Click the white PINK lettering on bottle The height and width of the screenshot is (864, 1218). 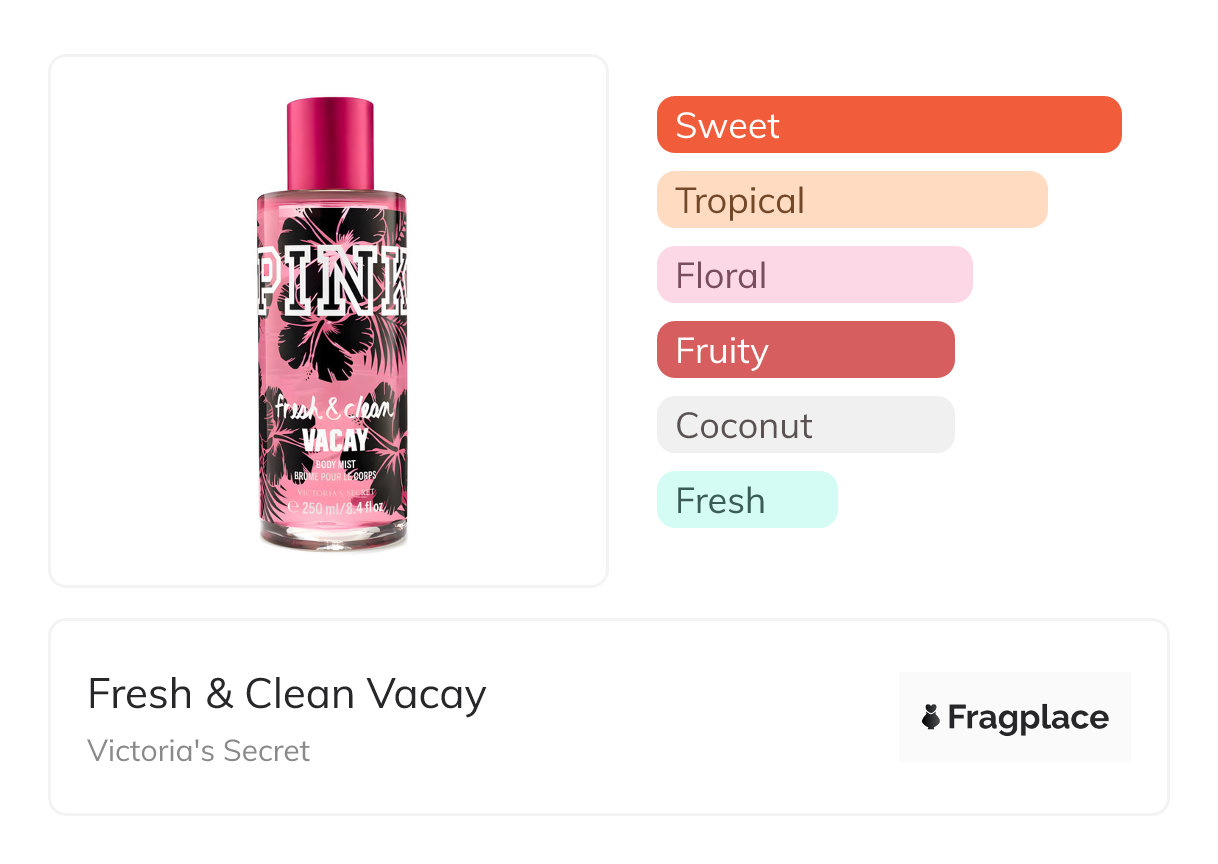pos(331,278)
